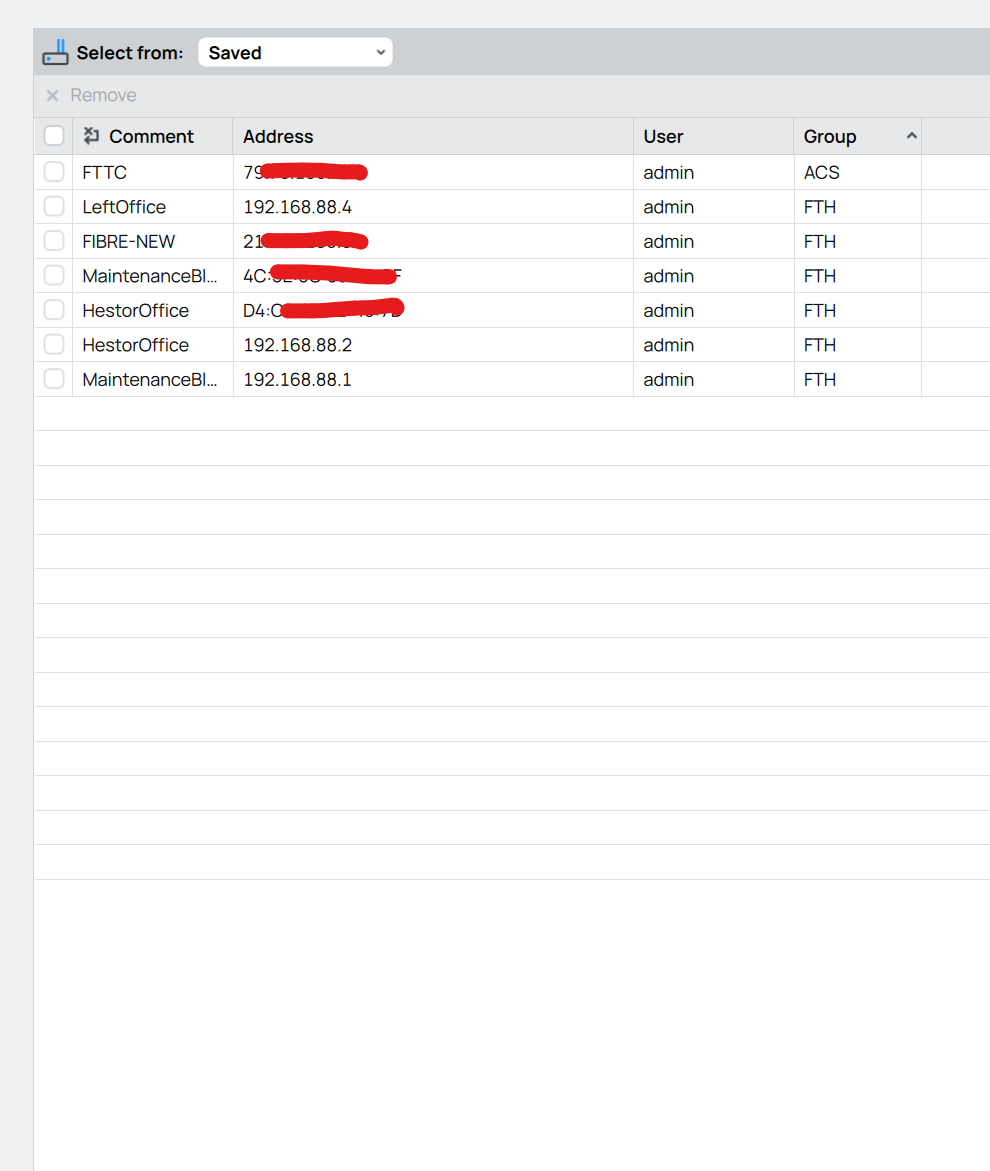990x1171 pixels.
Task: Check the checkbox for the LeftOffice entry
Action: point(53,206)
